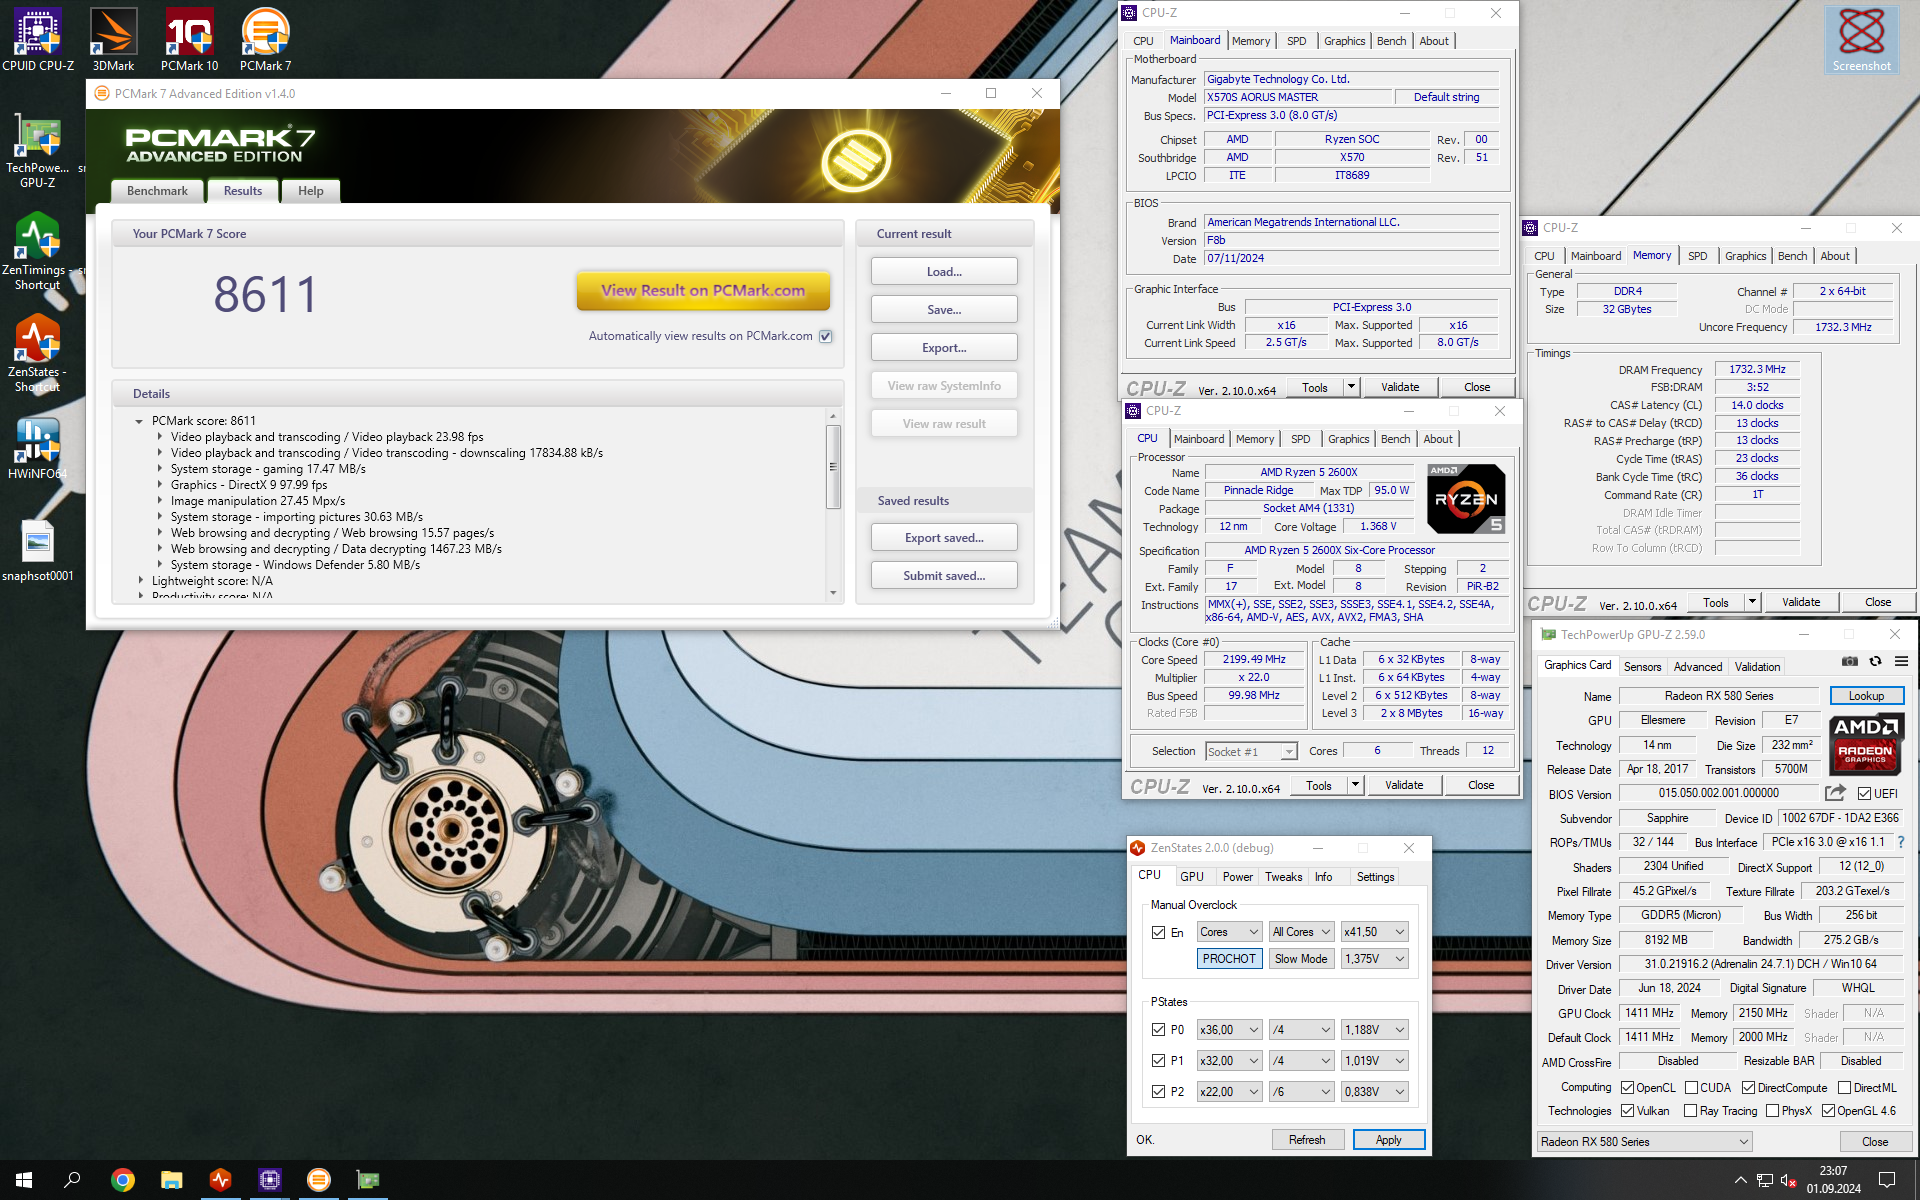This screenshot has width=1920, height=1200.
Task: Open Windows Start menu
Action: point(24,1180)
